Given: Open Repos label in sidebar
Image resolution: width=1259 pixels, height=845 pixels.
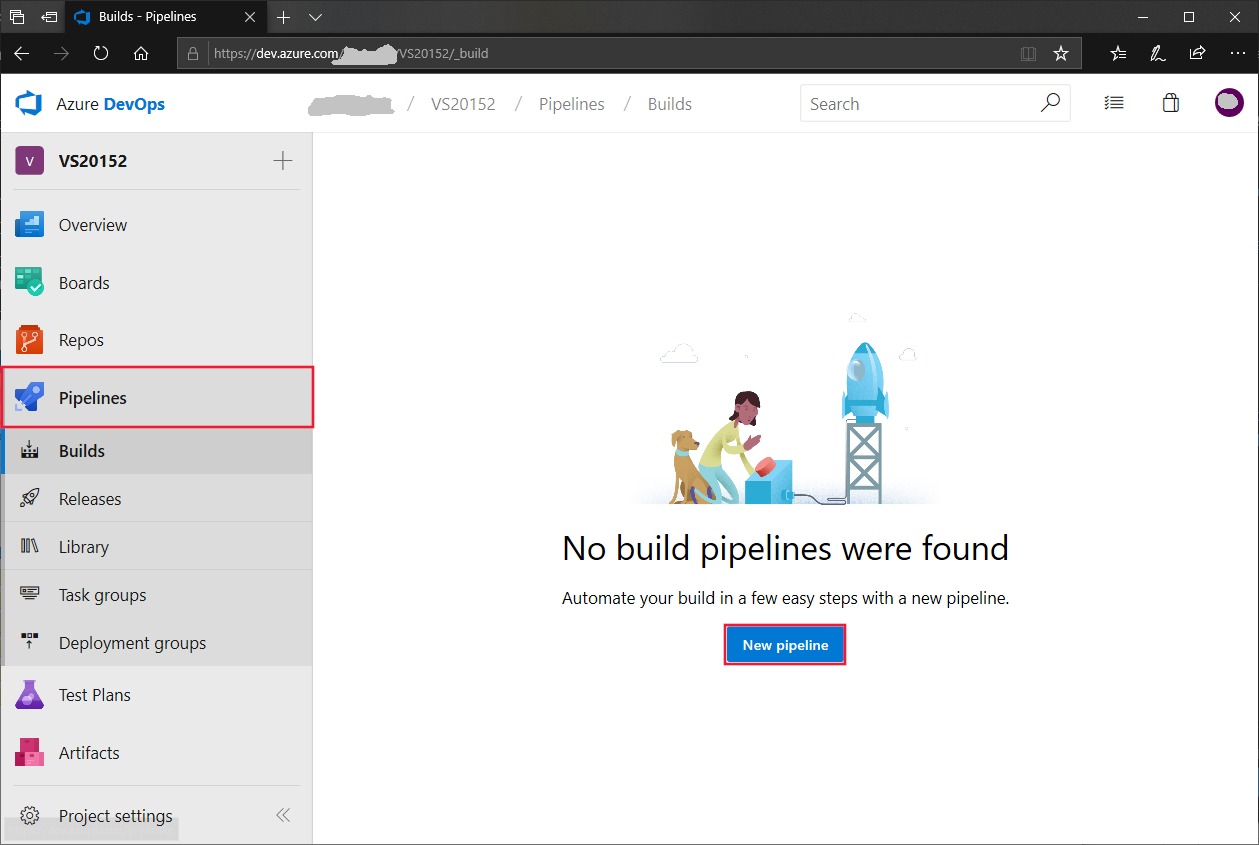Looking at the screenshot, I should 81,340.
